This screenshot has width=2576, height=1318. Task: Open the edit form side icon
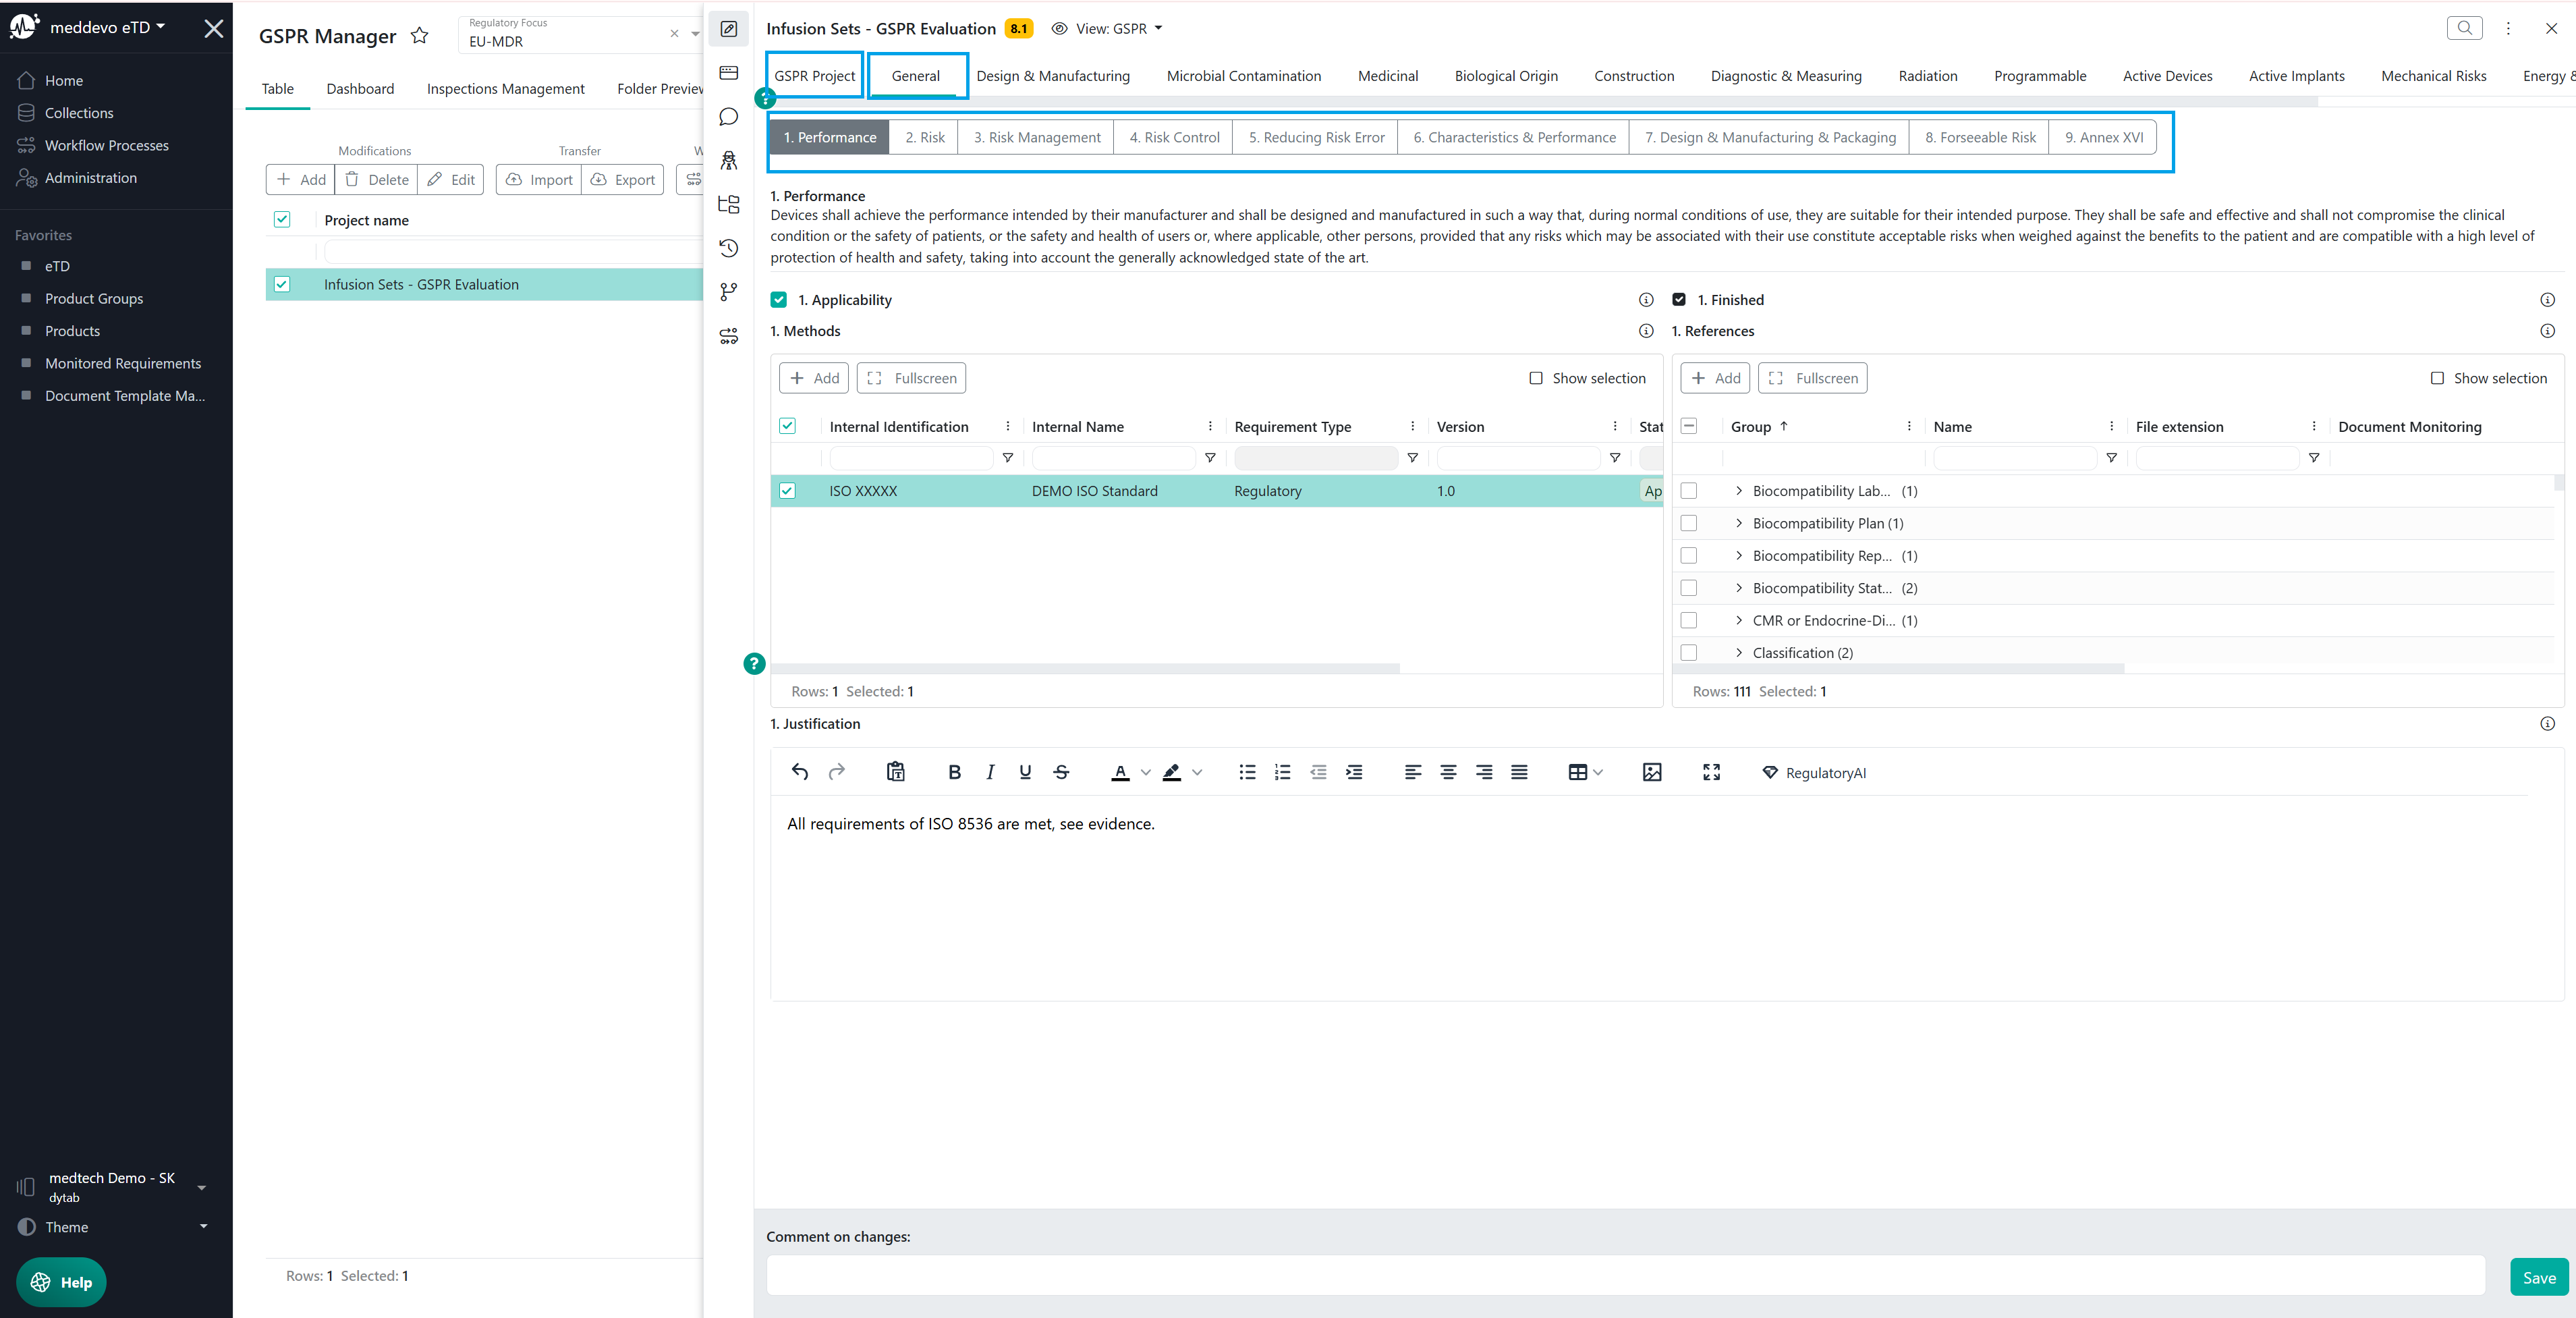point(729,29)
